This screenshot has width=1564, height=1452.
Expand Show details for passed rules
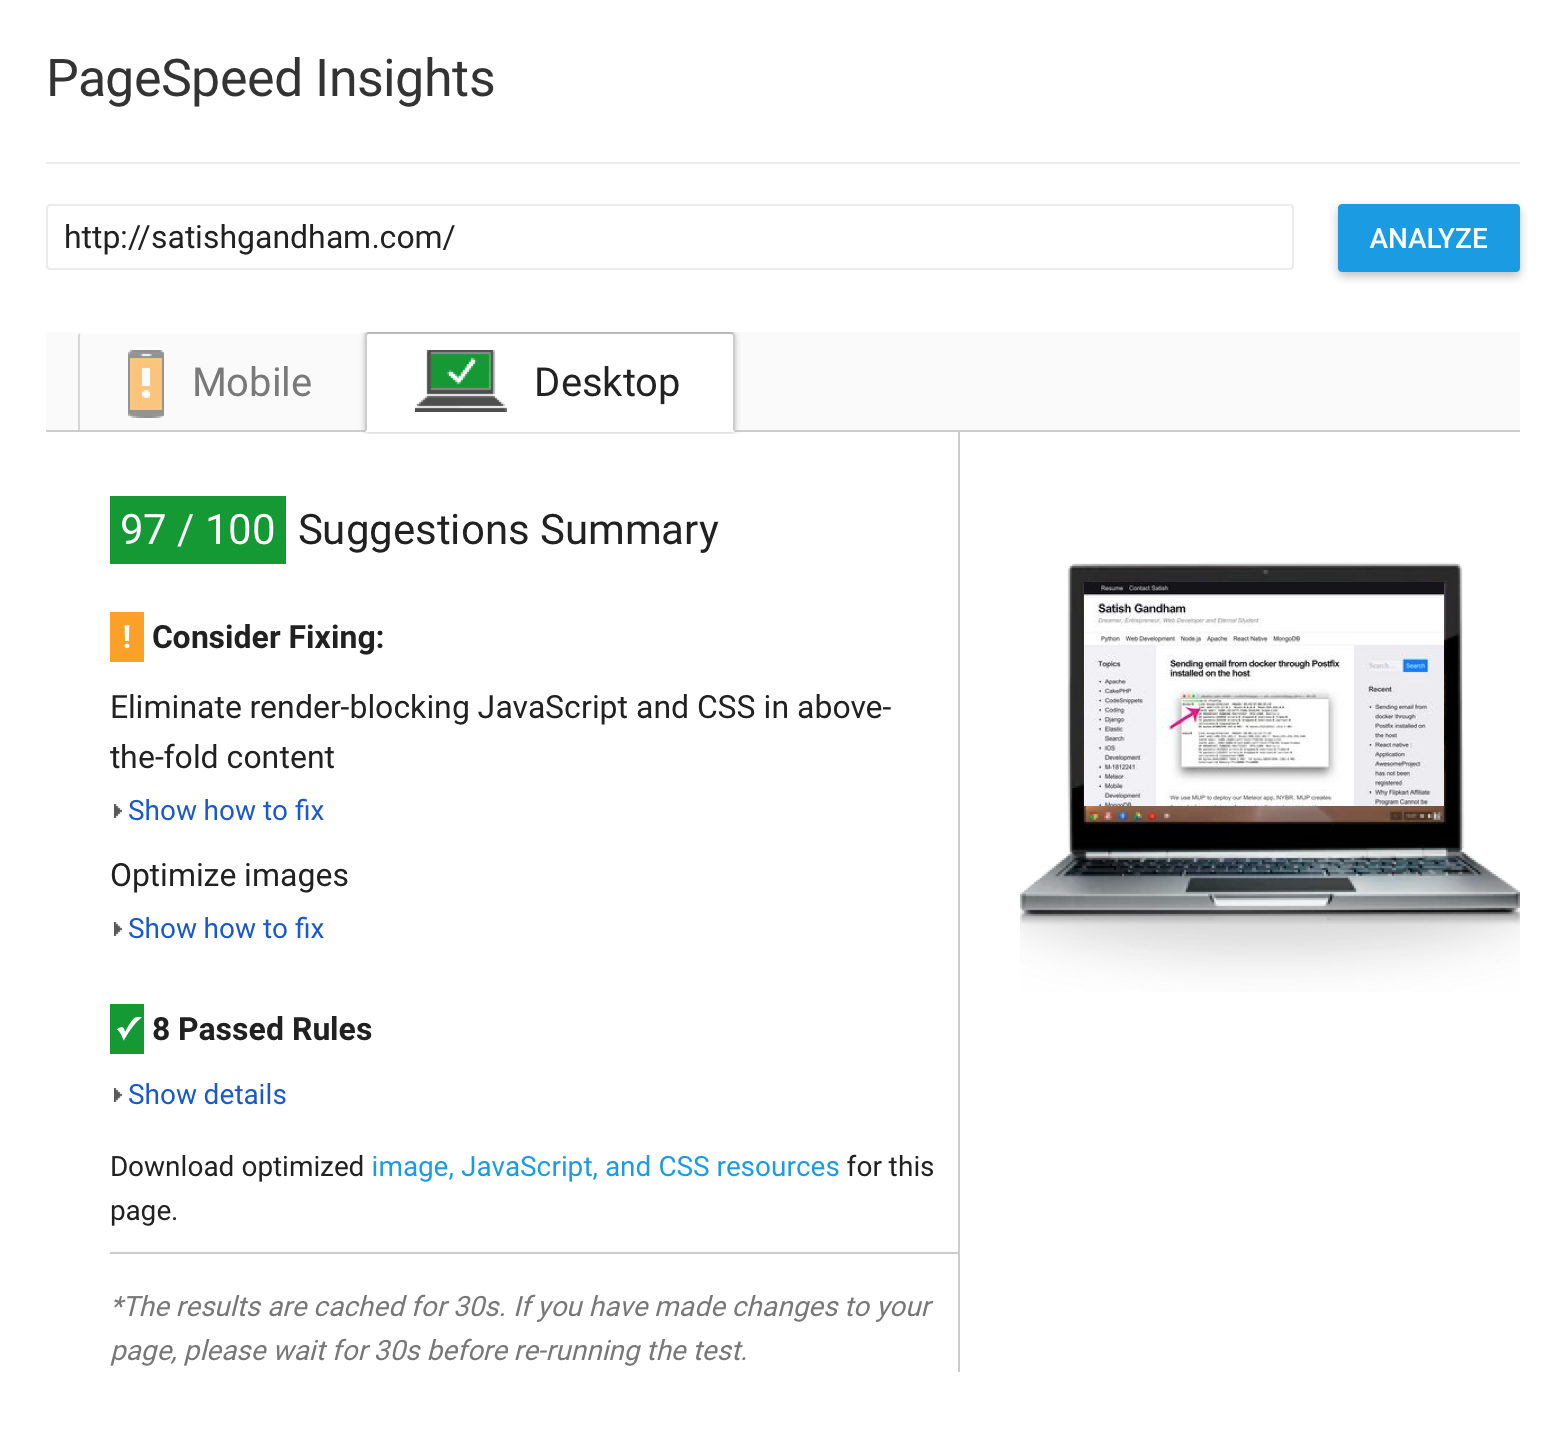pyautogui.click(x=207, y=1095)
